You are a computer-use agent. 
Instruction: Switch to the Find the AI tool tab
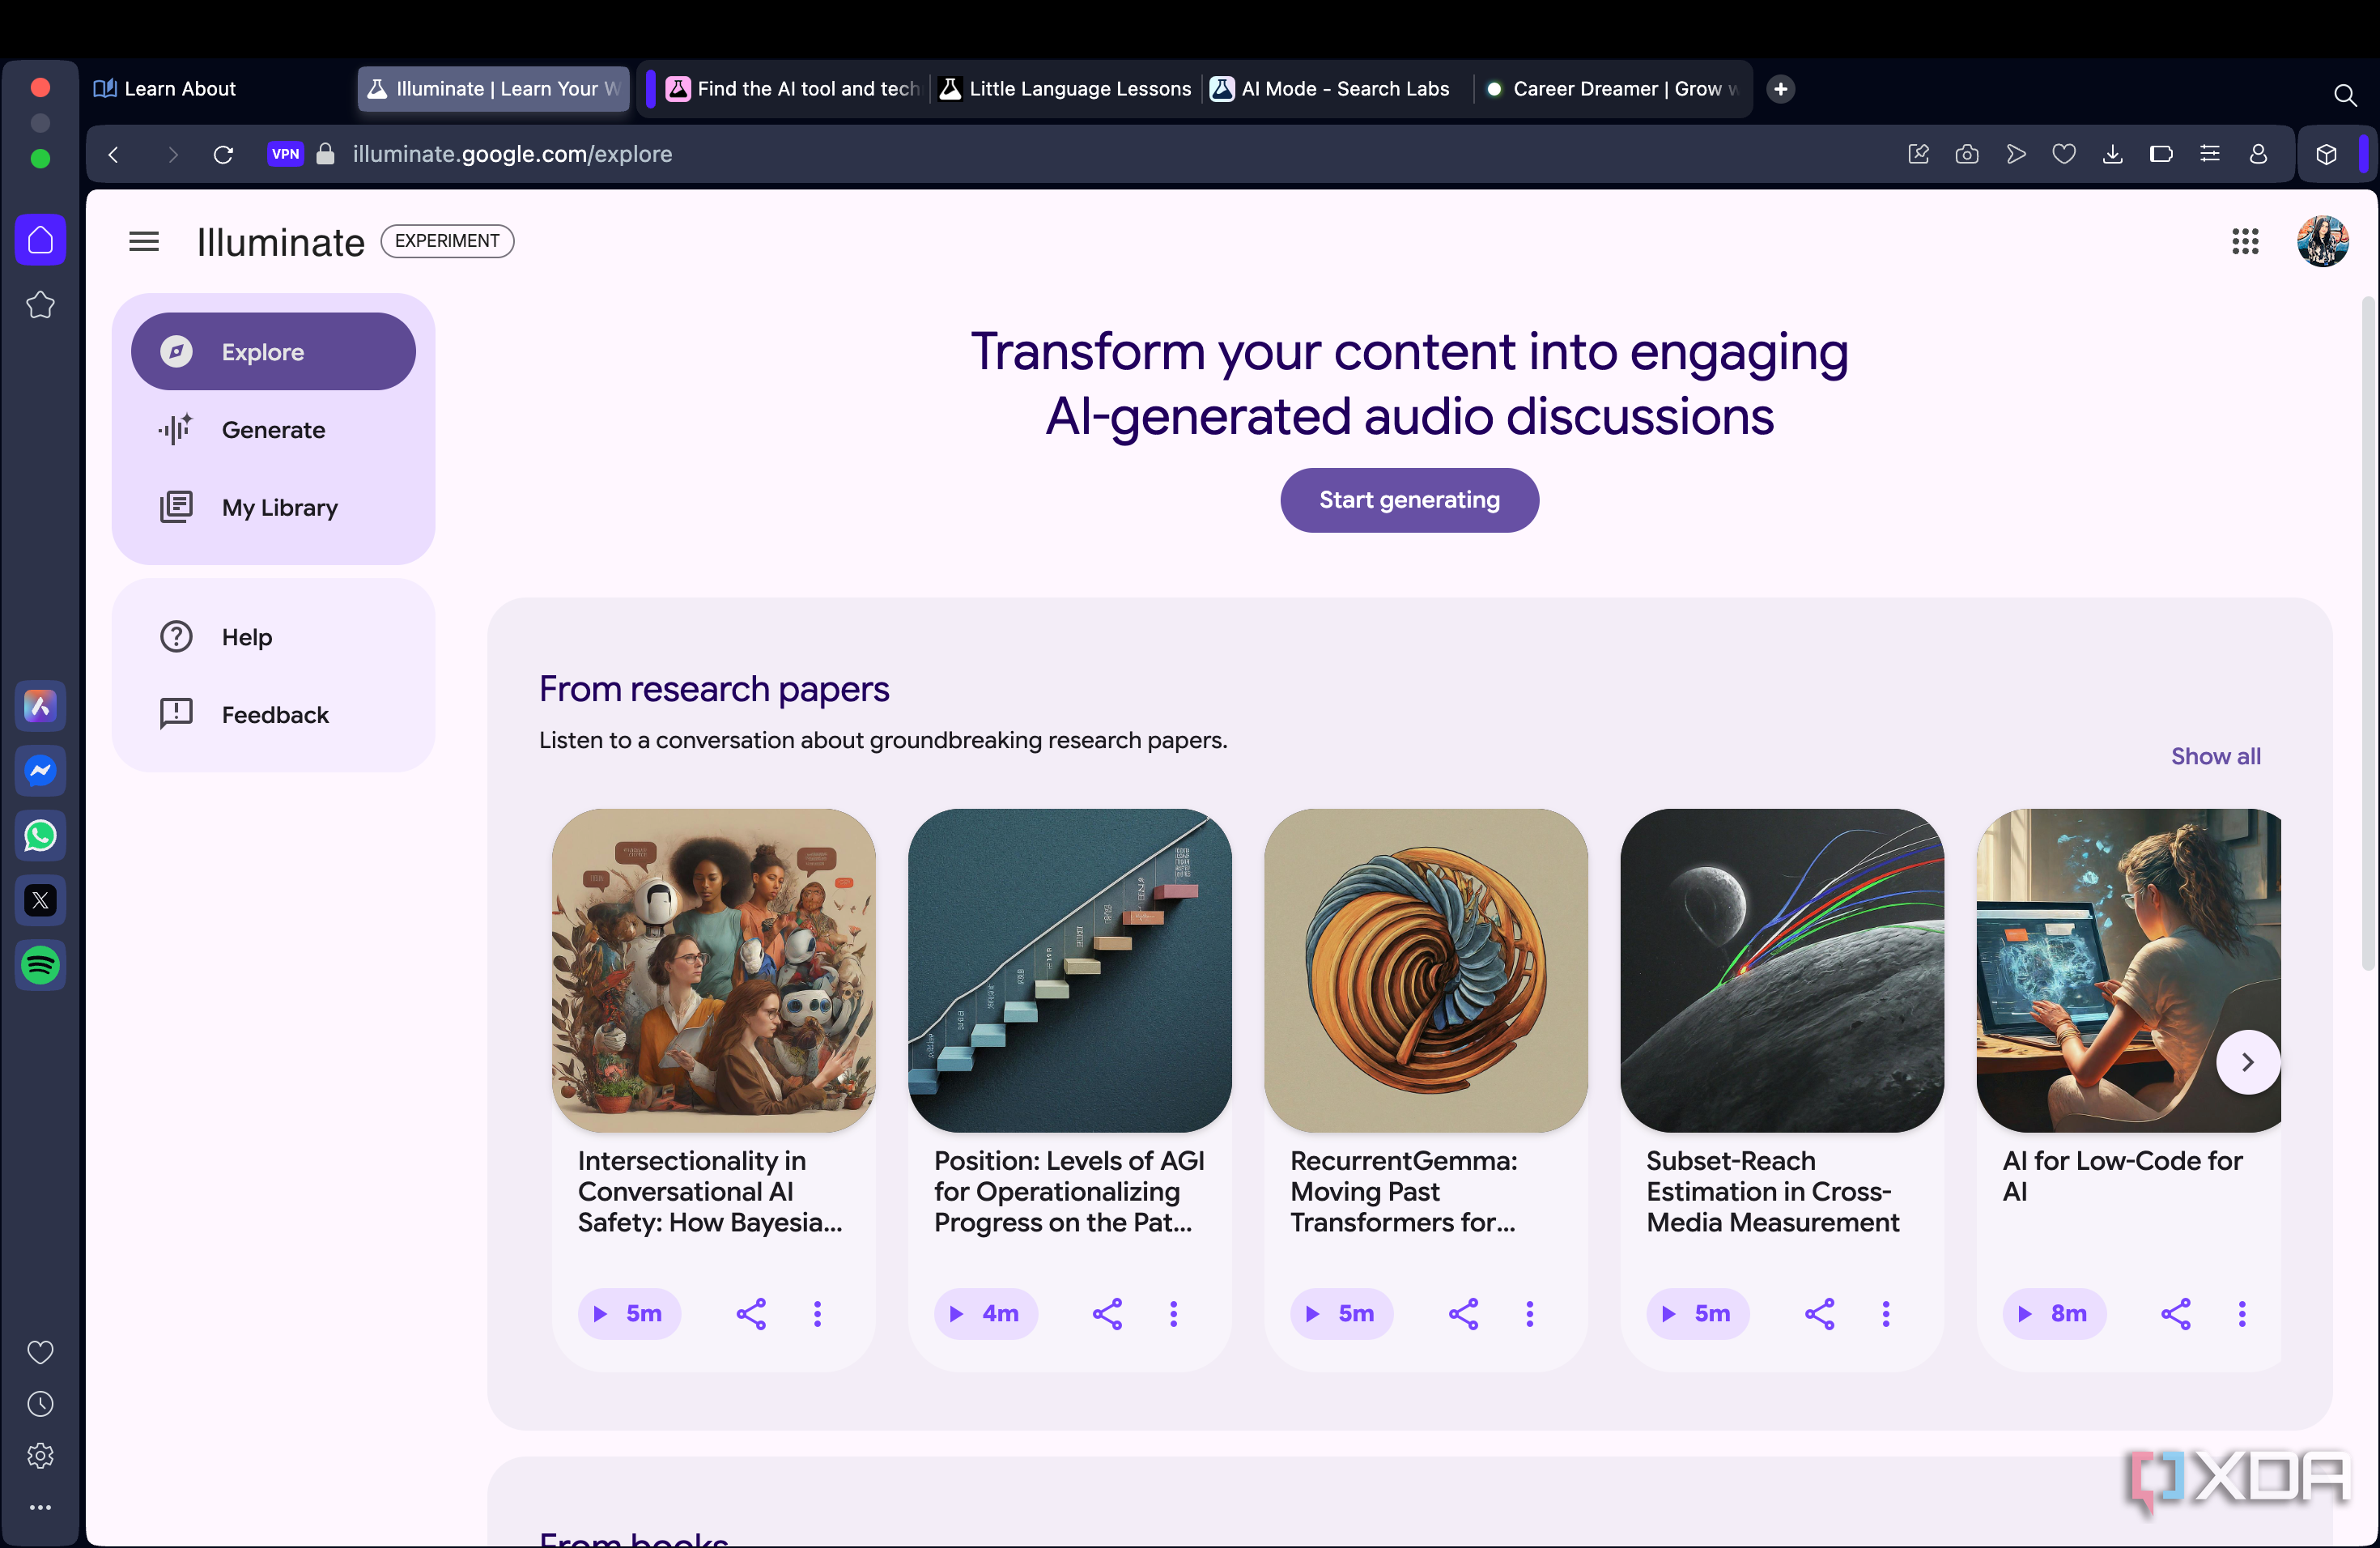(x=792, y=88)
